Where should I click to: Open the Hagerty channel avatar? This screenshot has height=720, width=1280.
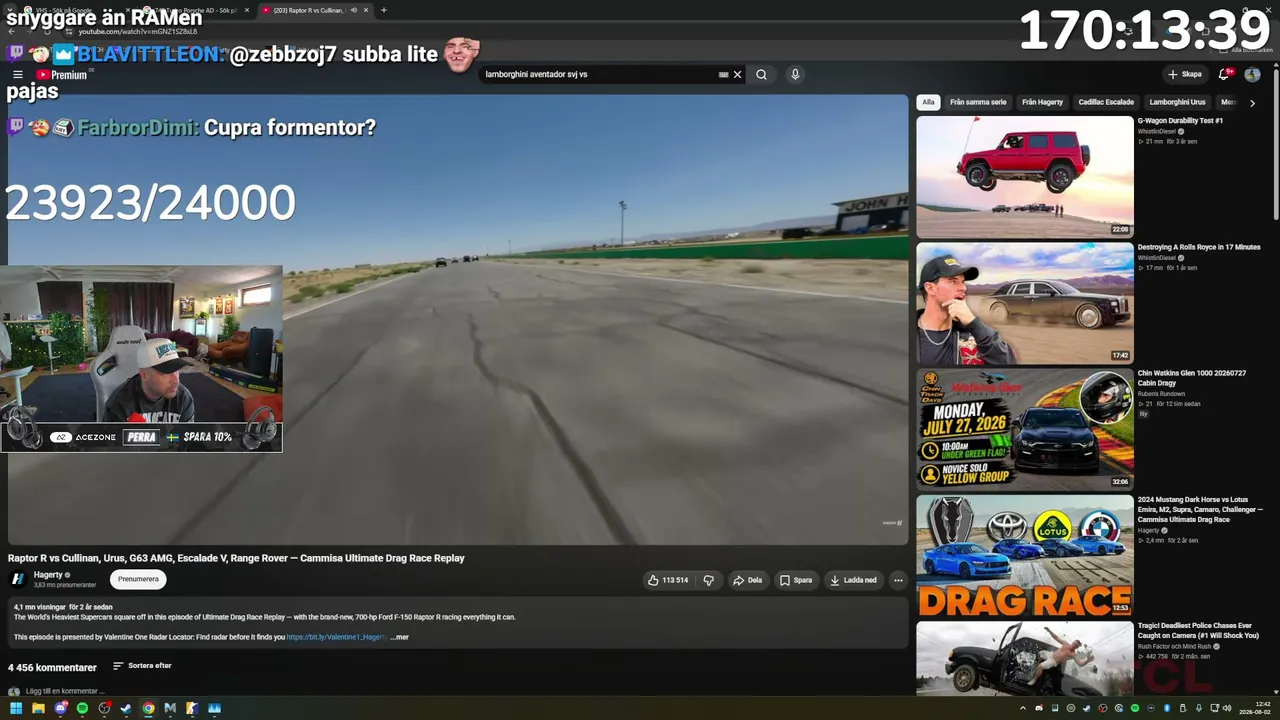[x=18, y=579]
